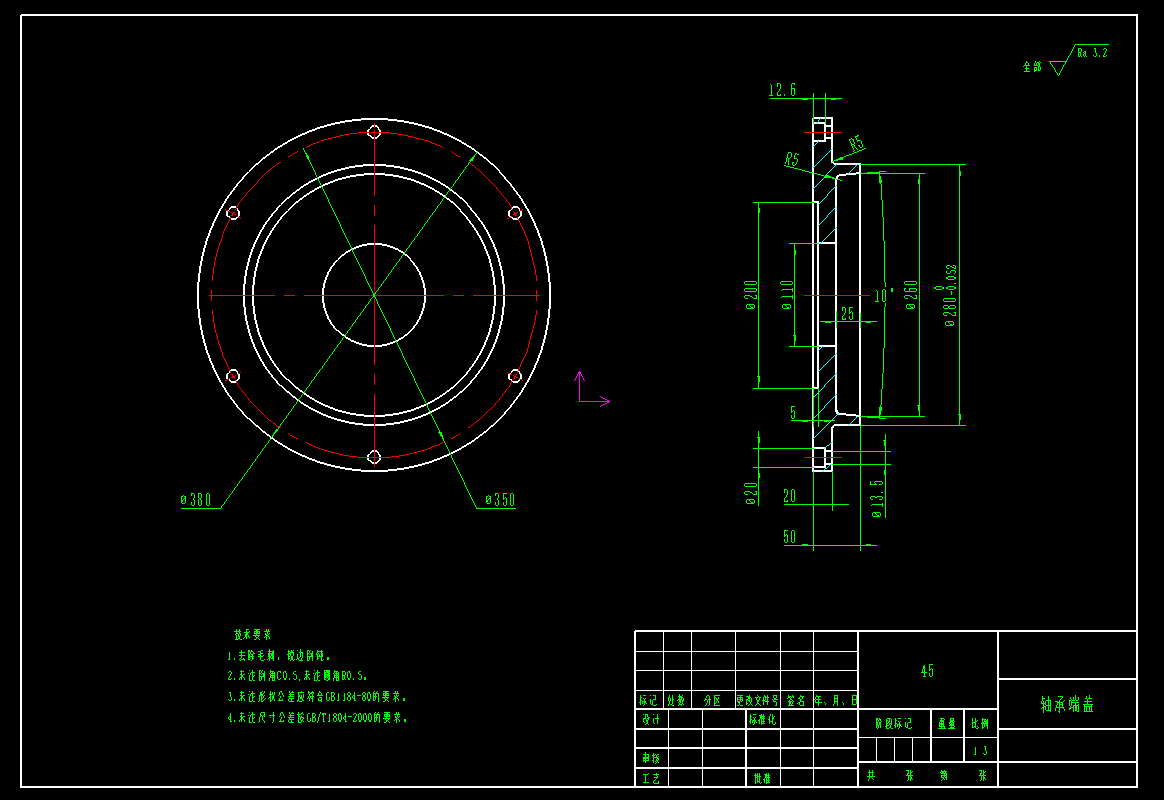This screenshot has height=800, width=1164.
Task: Select the bottom bolt hole in the front view
Action: pyautogui.click(x=374, y=456)
